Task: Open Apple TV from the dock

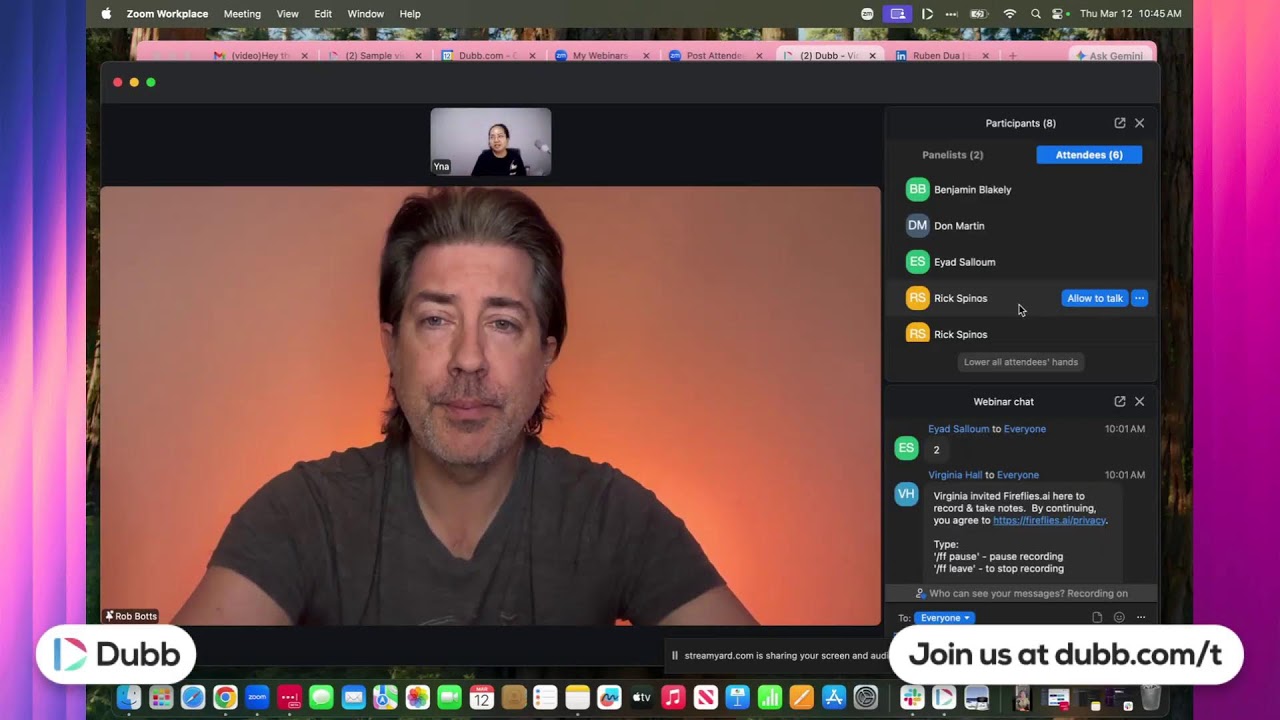Action: pyautogui.click(x=641, y=697)
